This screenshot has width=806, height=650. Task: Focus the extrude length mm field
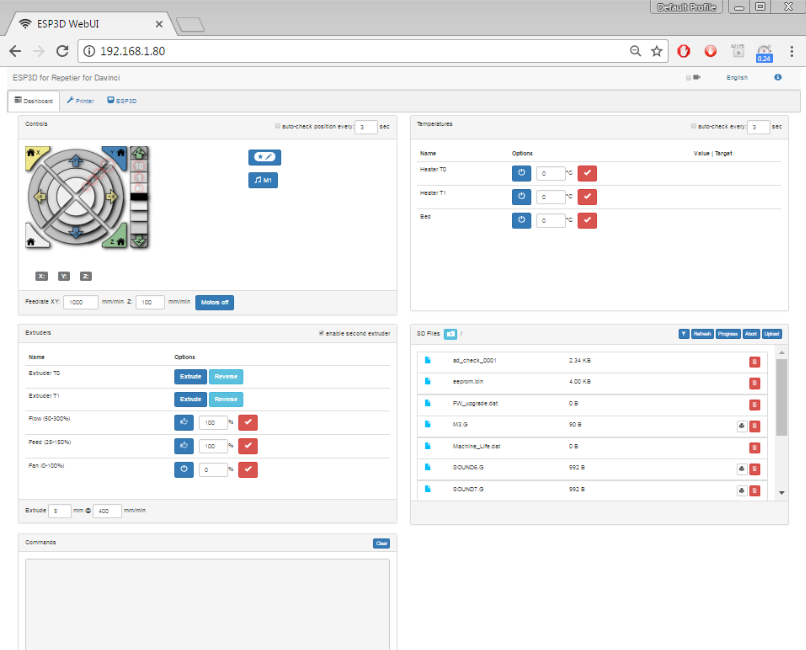click(x=60, y=511)
